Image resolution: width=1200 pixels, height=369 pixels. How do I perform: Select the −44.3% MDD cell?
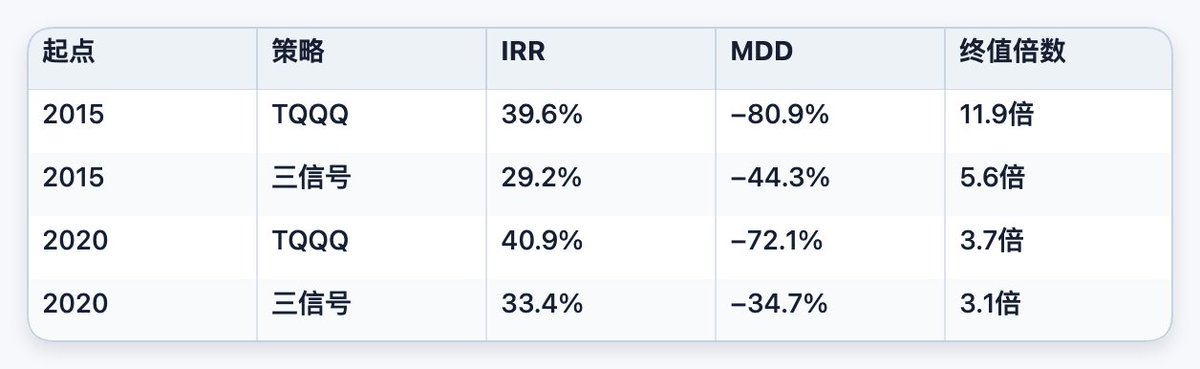[779, 178]
